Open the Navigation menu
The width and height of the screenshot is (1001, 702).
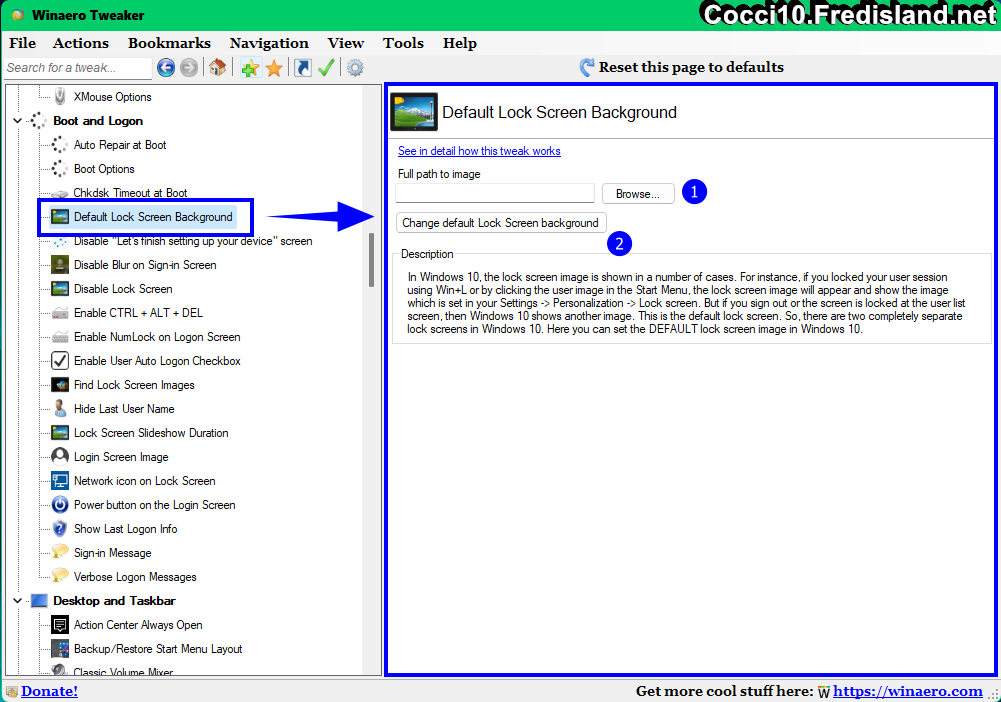coord(269,43)
